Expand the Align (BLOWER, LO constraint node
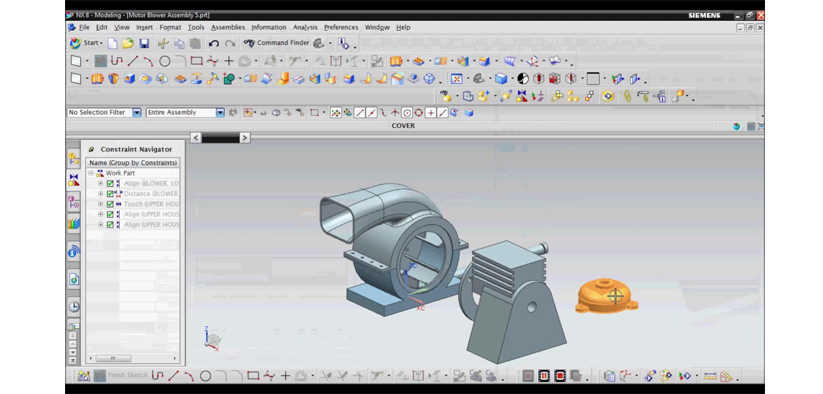Image resolution: width=823 pixels, height=394 pixels. point(100,184)
